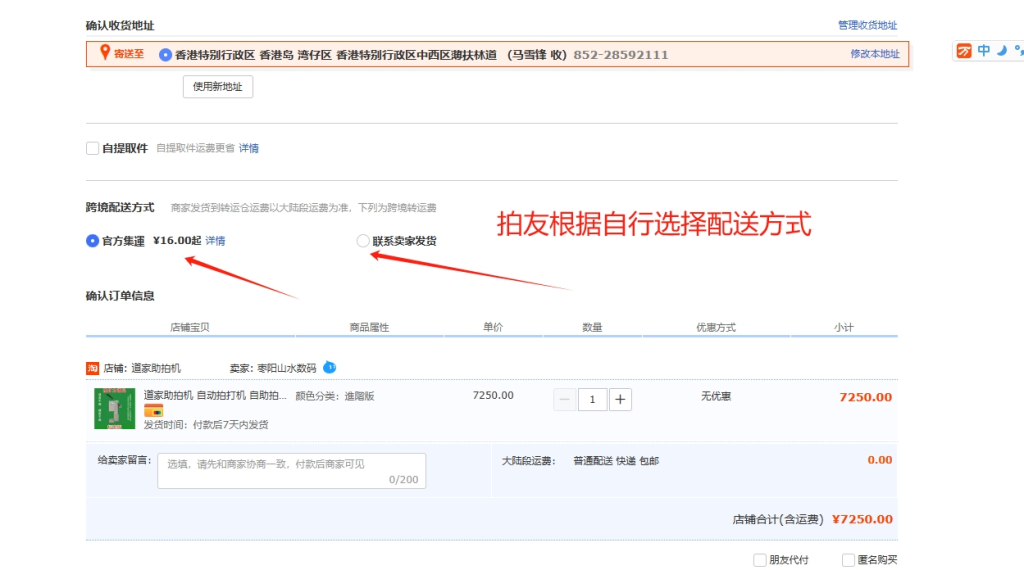Click the seller message input field
Image resolution: width=1024 pixels, height=570 pixels.
(x=291, y=470)
